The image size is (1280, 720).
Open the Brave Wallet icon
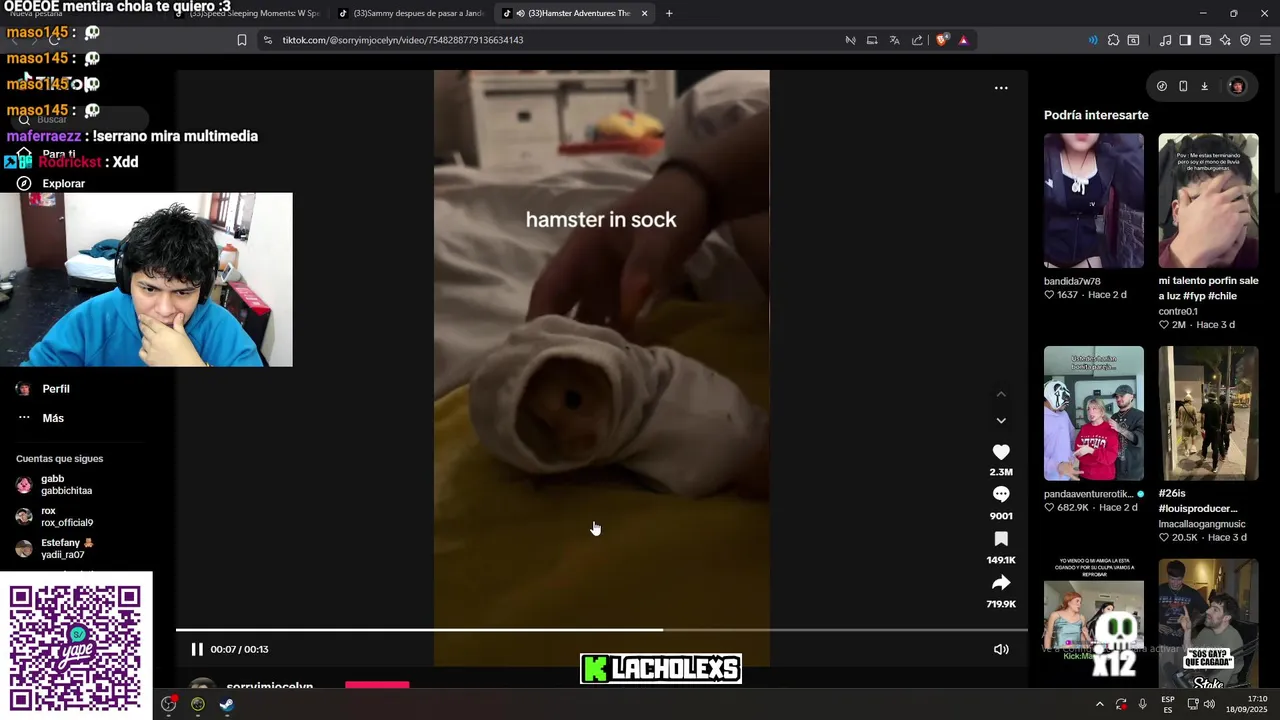1205,40
